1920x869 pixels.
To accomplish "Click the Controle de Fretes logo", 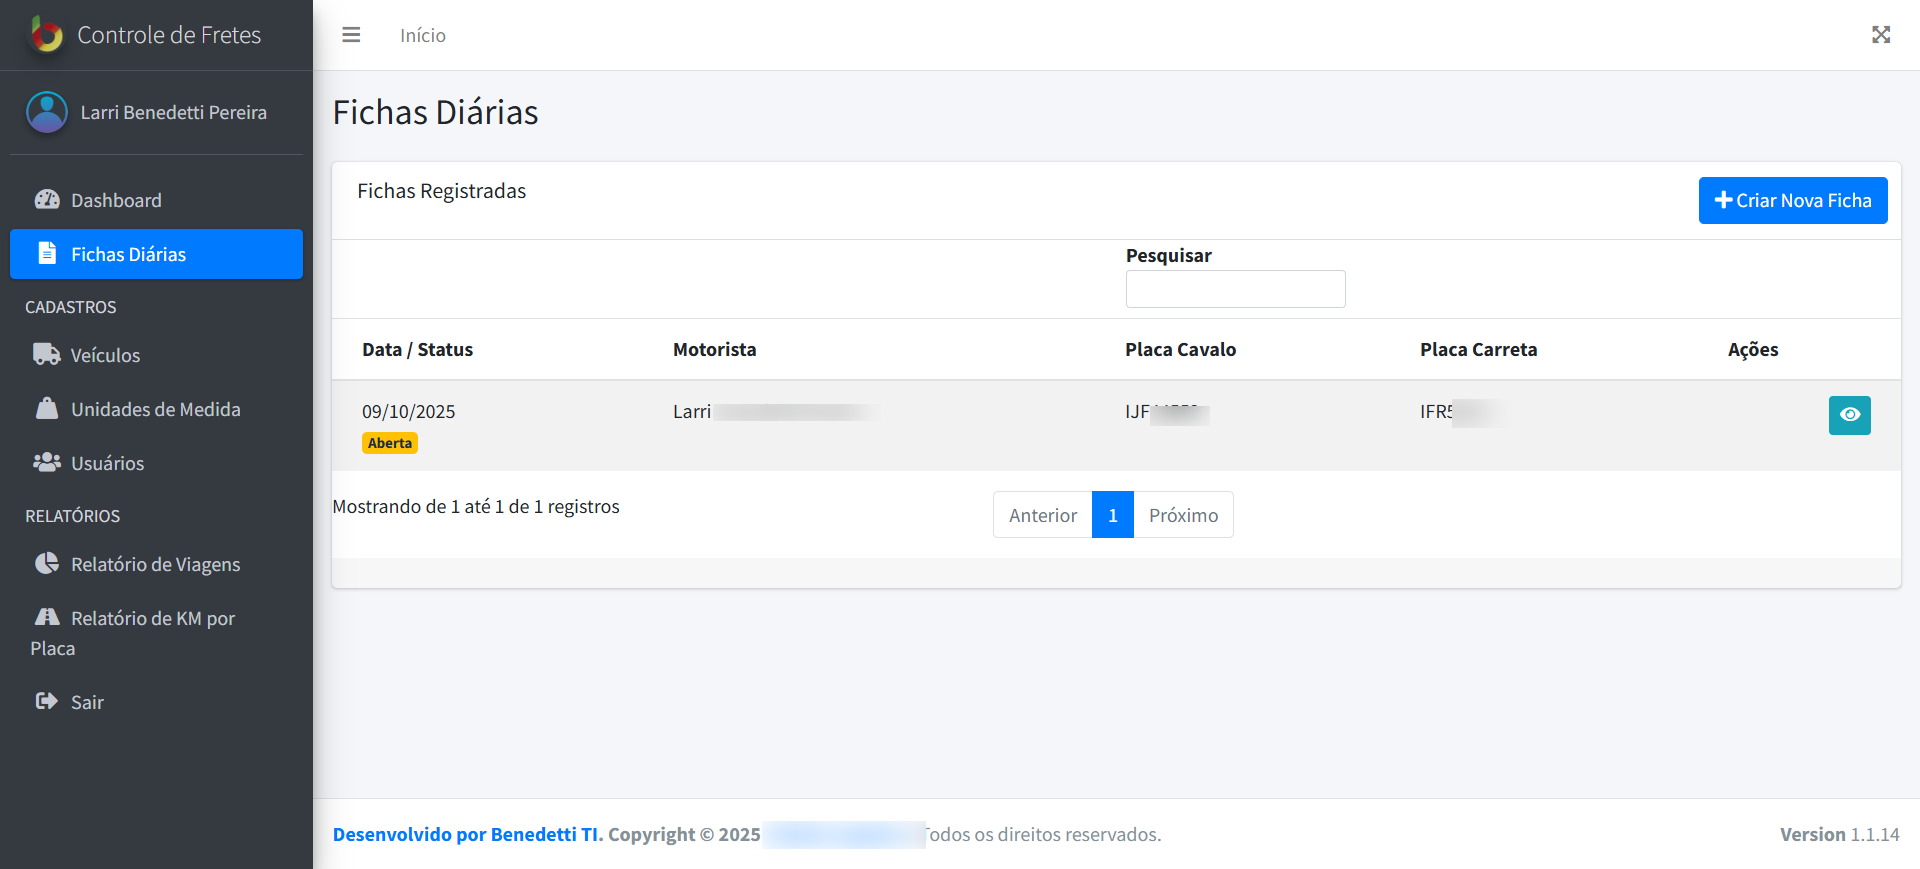I will pos(46,35).
